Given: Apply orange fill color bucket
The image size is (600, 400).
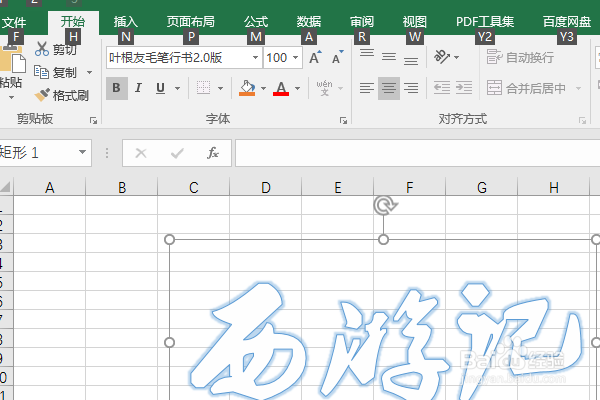Looking at the screenshot, I should [247, 88].
